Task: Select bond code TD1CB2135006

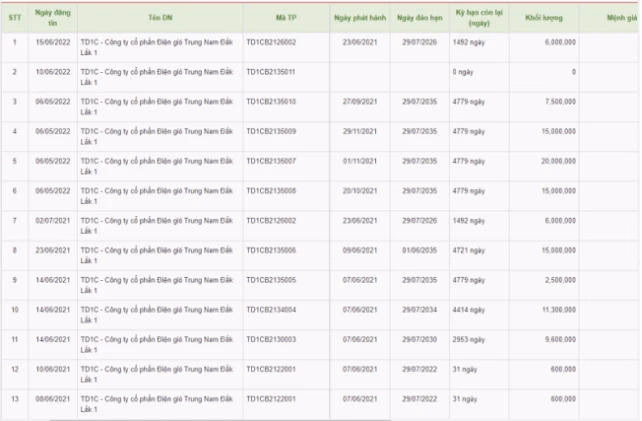Action: tap(271, 250)
